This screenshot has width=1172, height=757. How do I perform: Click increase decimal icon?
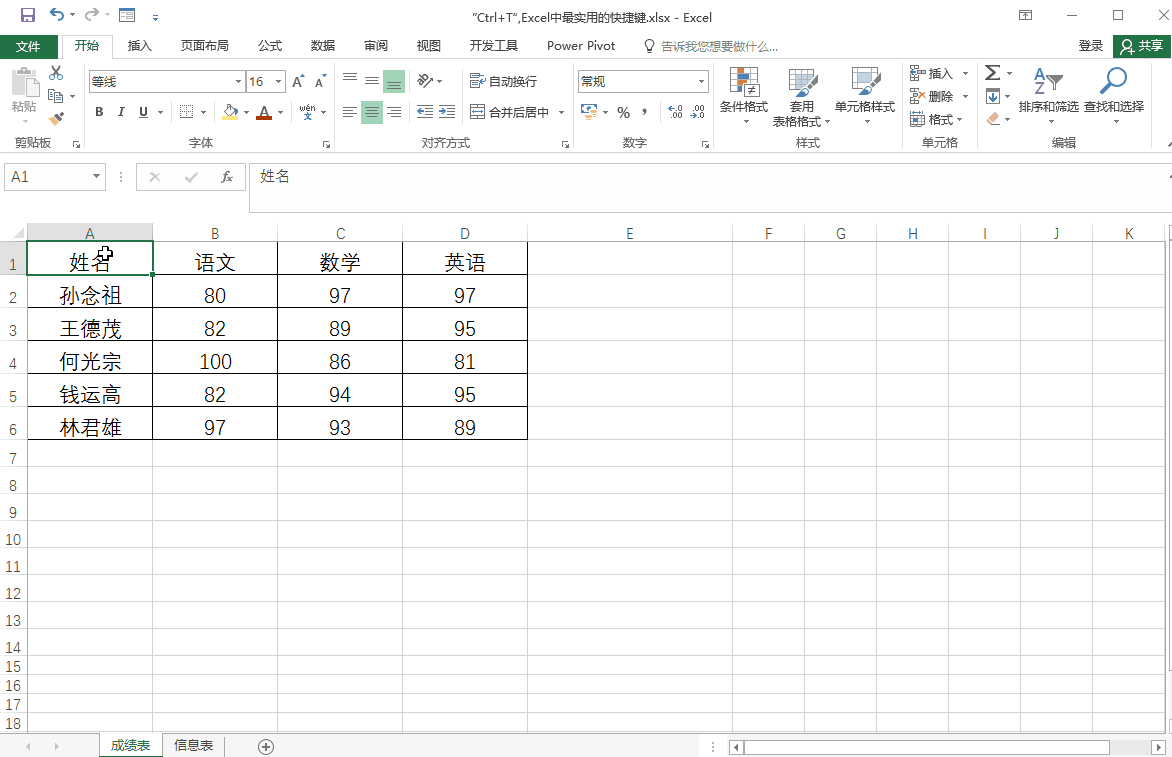click(676, 112)
